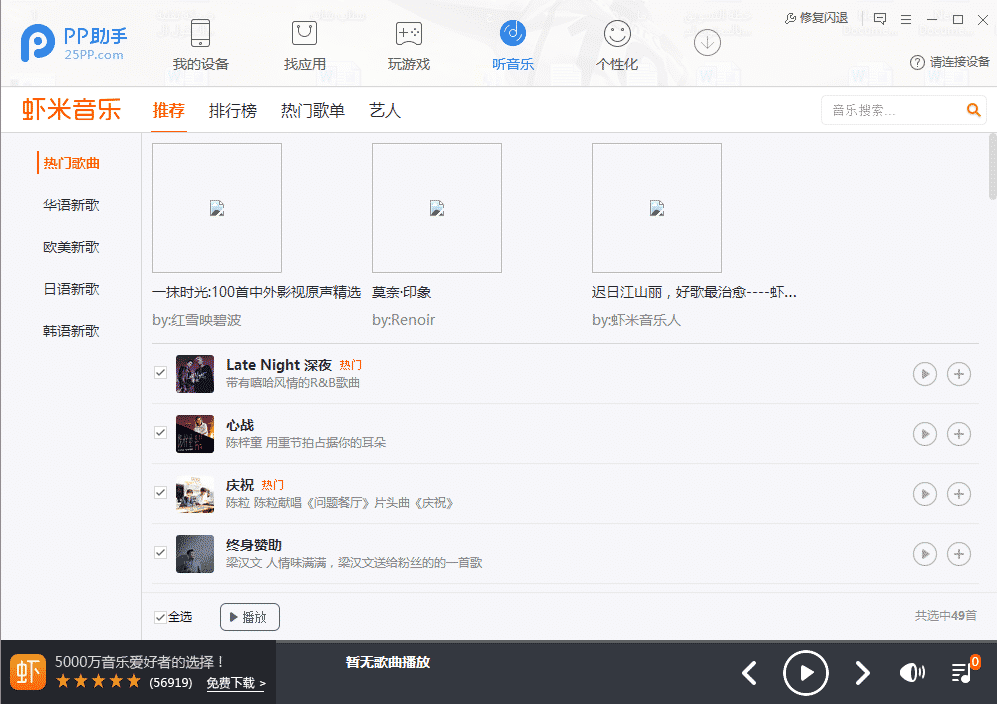Switch to the 排行榜 tab

233,111
